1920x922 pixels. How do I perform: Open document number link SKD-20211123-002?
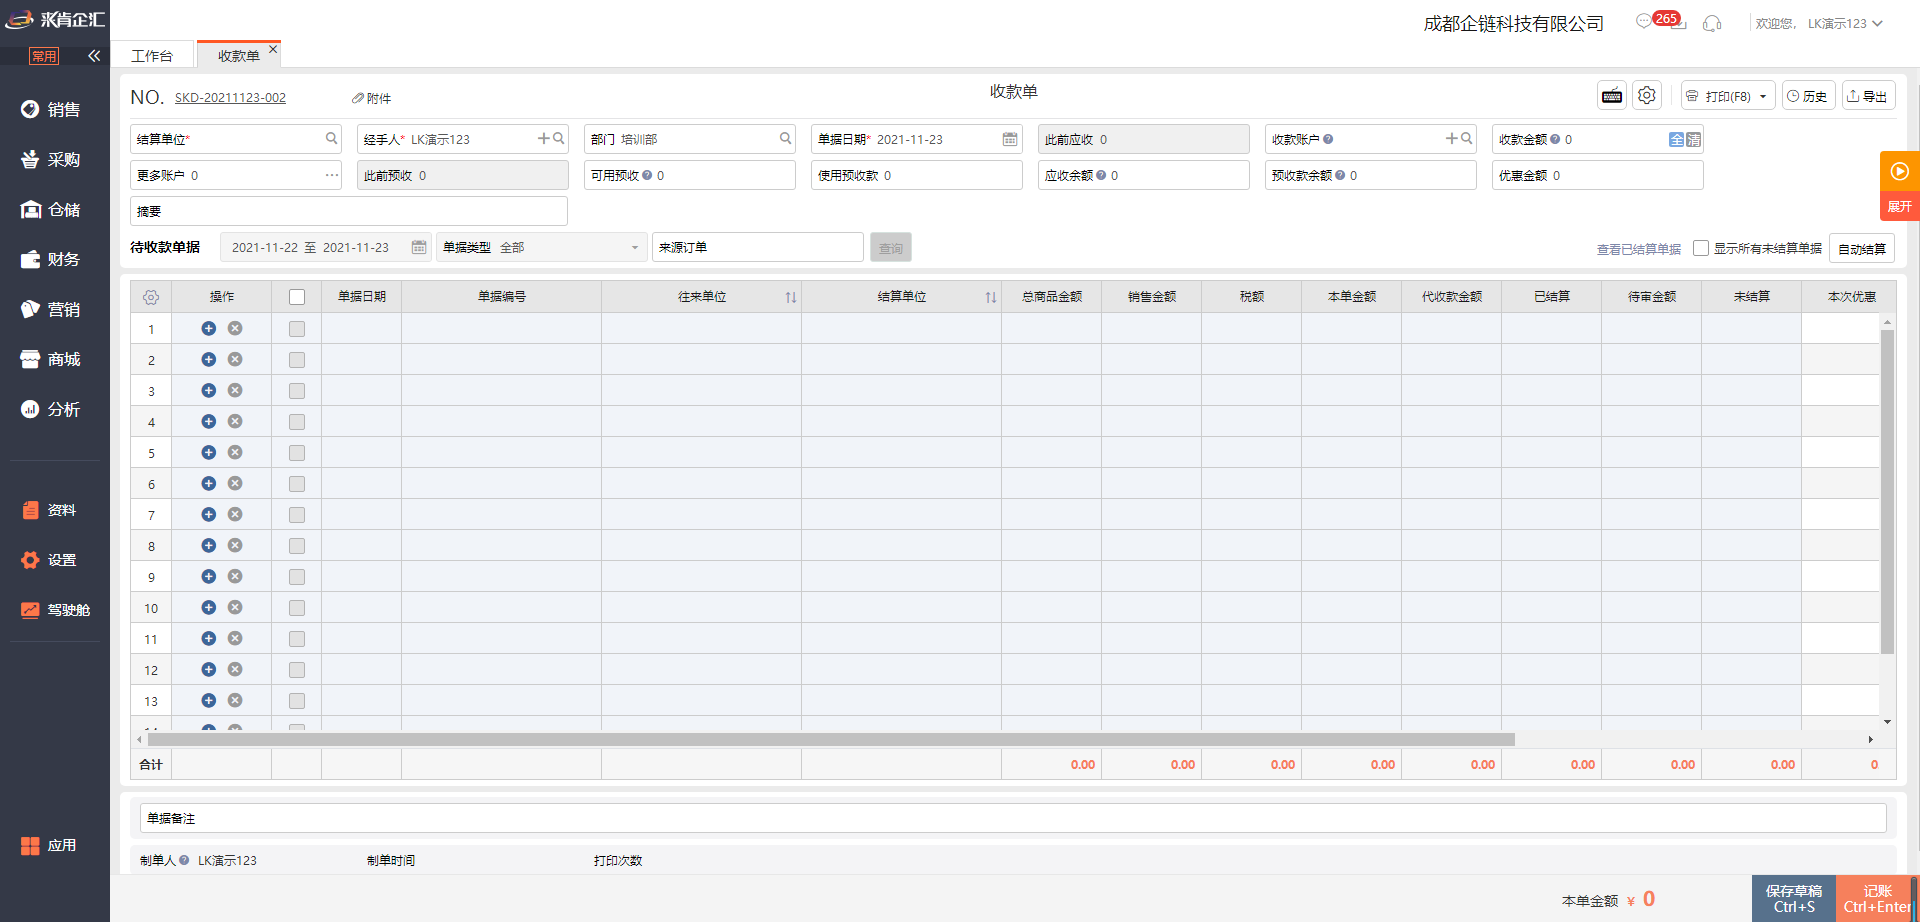[230, 98]
